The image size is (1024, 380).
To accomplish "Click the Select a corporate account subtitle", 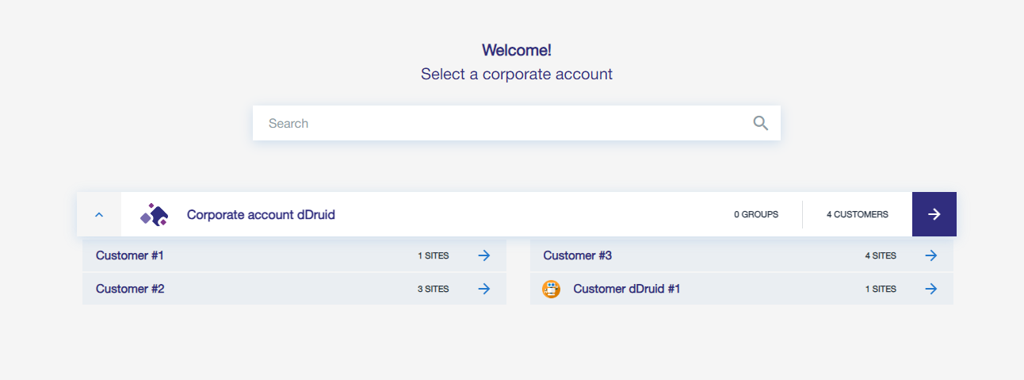I will [517, 74].
